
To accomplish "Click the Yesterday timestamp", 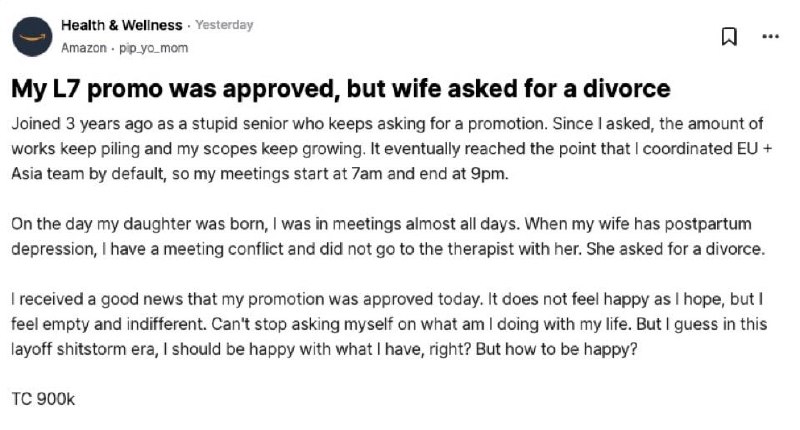I will coord(224,24).
